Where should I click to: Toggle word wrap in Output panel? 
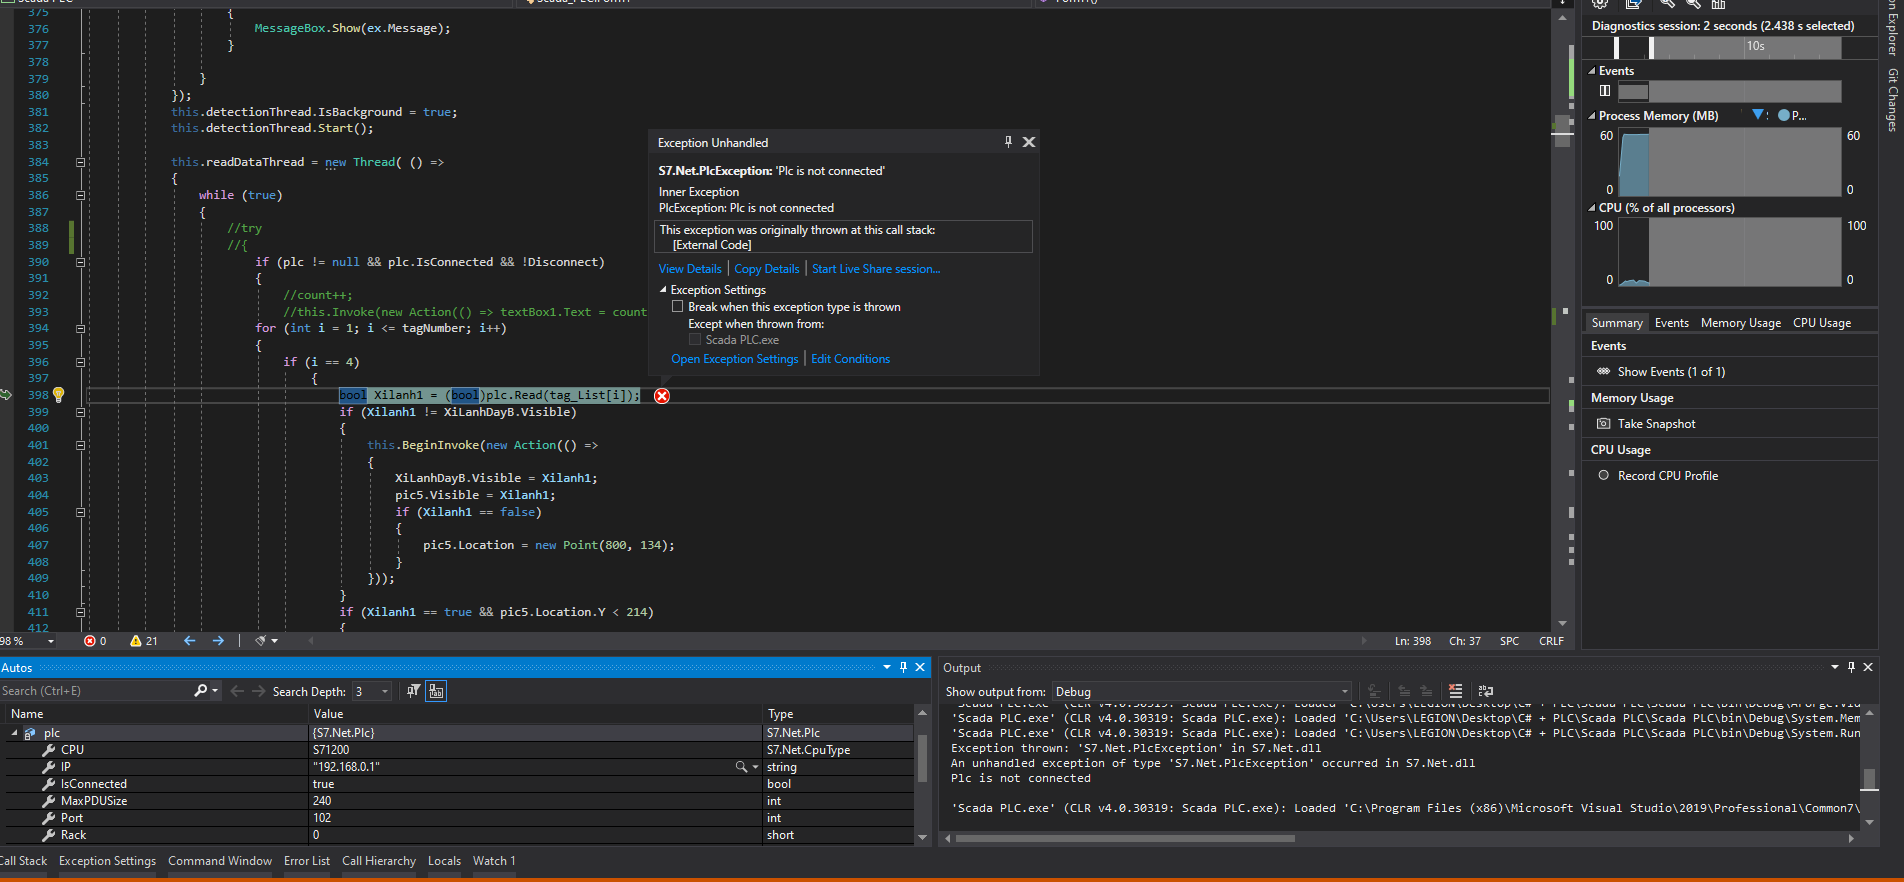click(x=1486, y=691)
